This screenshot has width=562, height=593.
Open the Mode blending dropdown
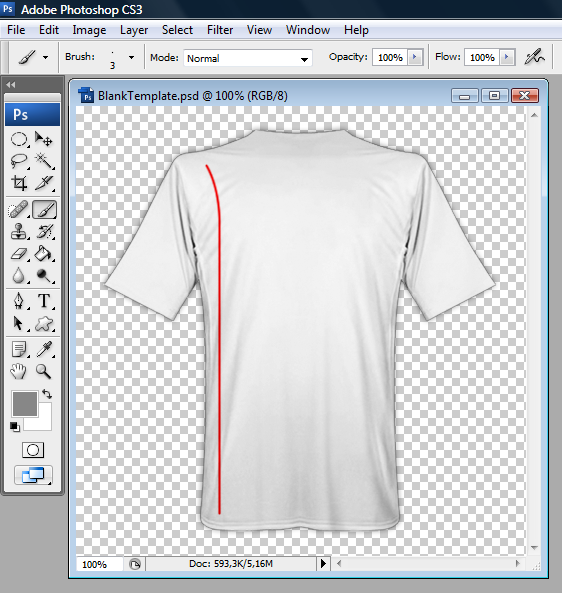248,58
